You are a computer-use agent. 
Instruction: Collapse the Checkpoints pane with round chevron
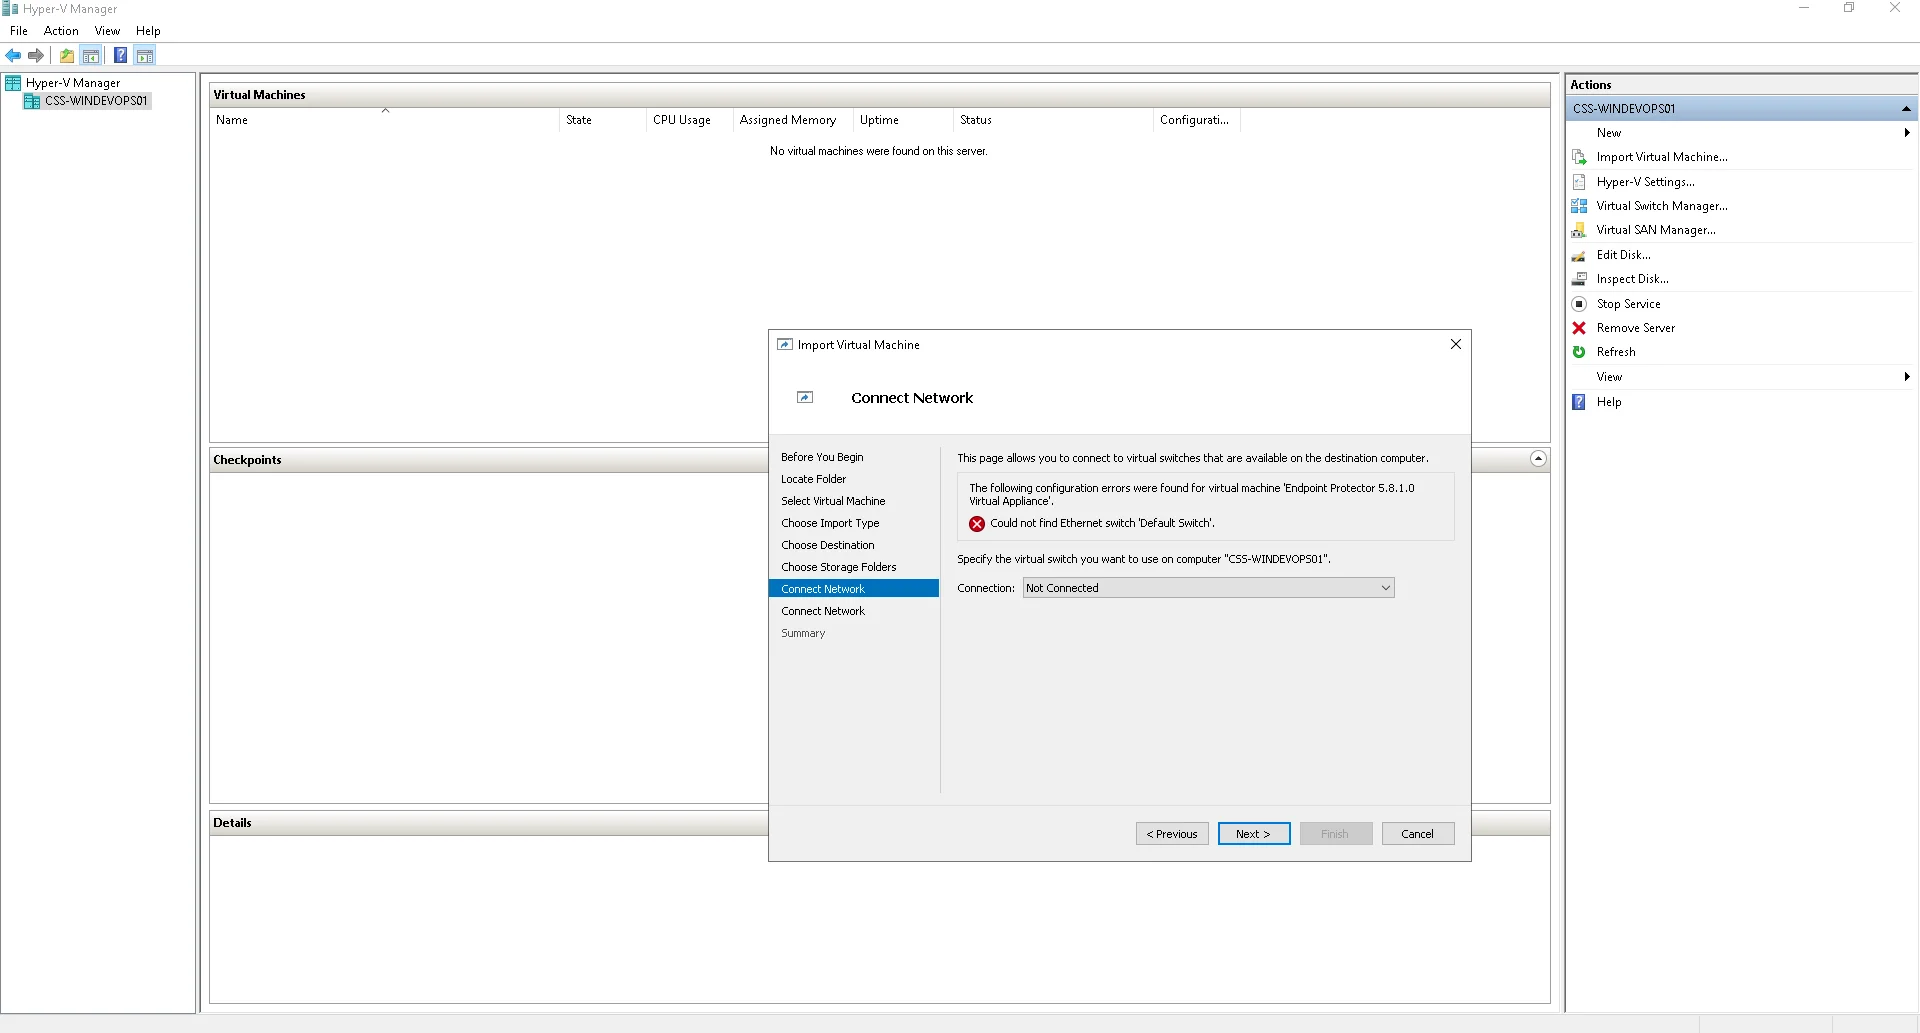tap(1538, 459)
